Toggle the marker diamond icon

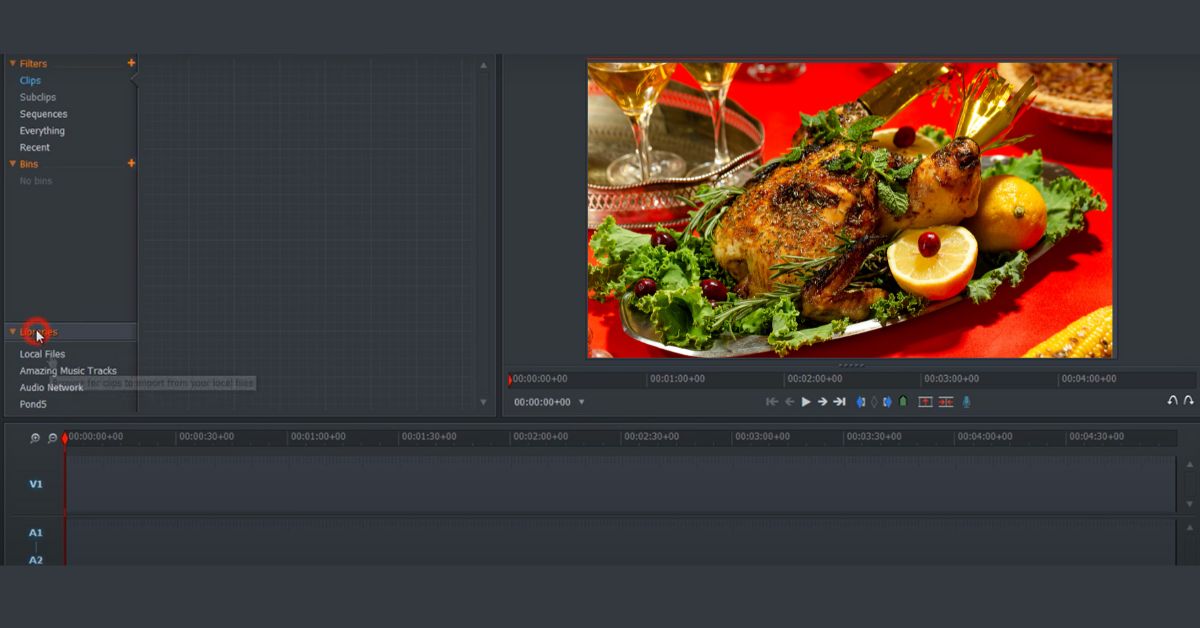click(x=874, y=401)
